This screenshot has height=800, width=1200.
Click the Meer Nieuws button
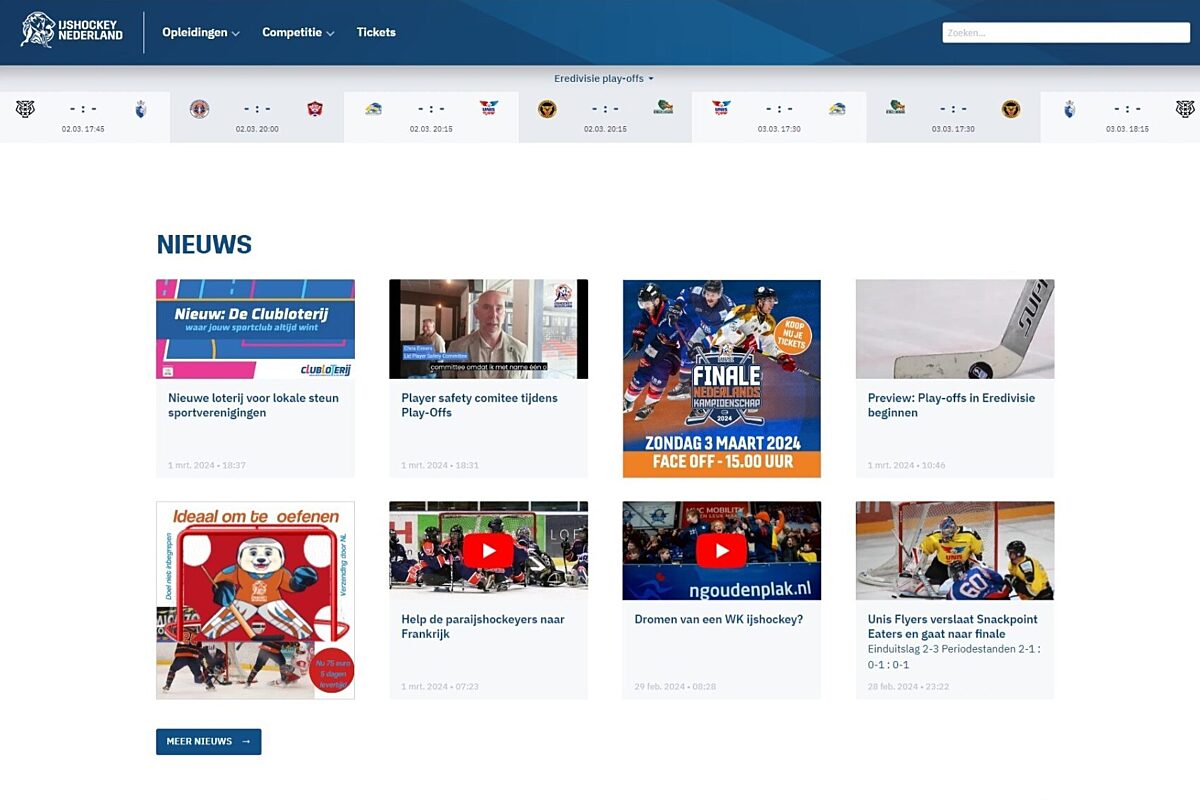pos(208,741)
